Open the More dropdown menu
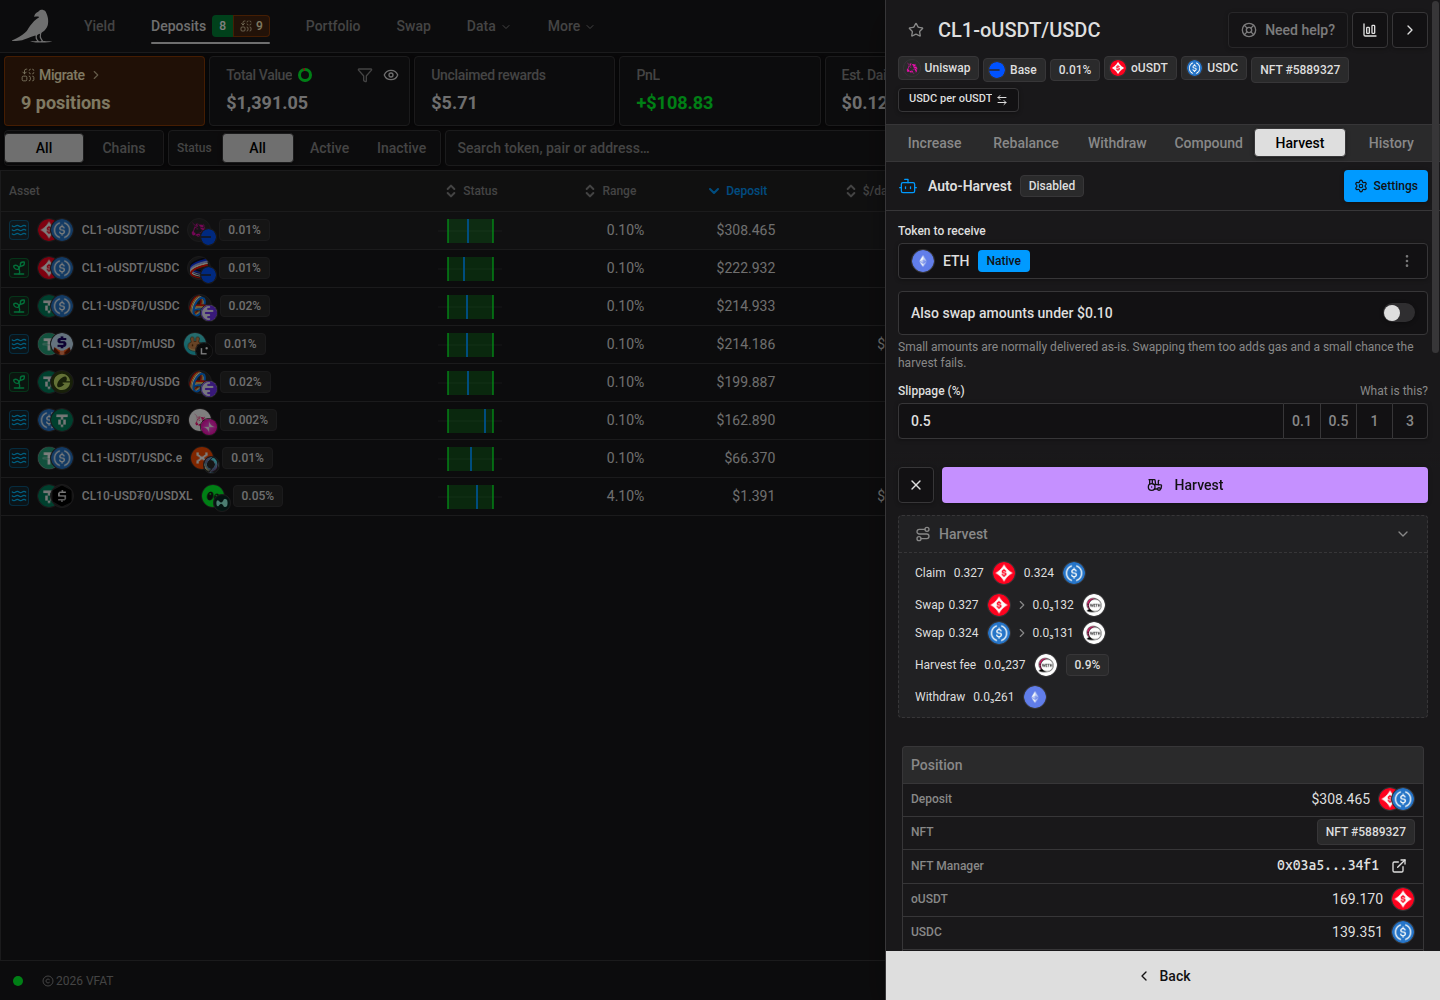 (x=570, y=26)
